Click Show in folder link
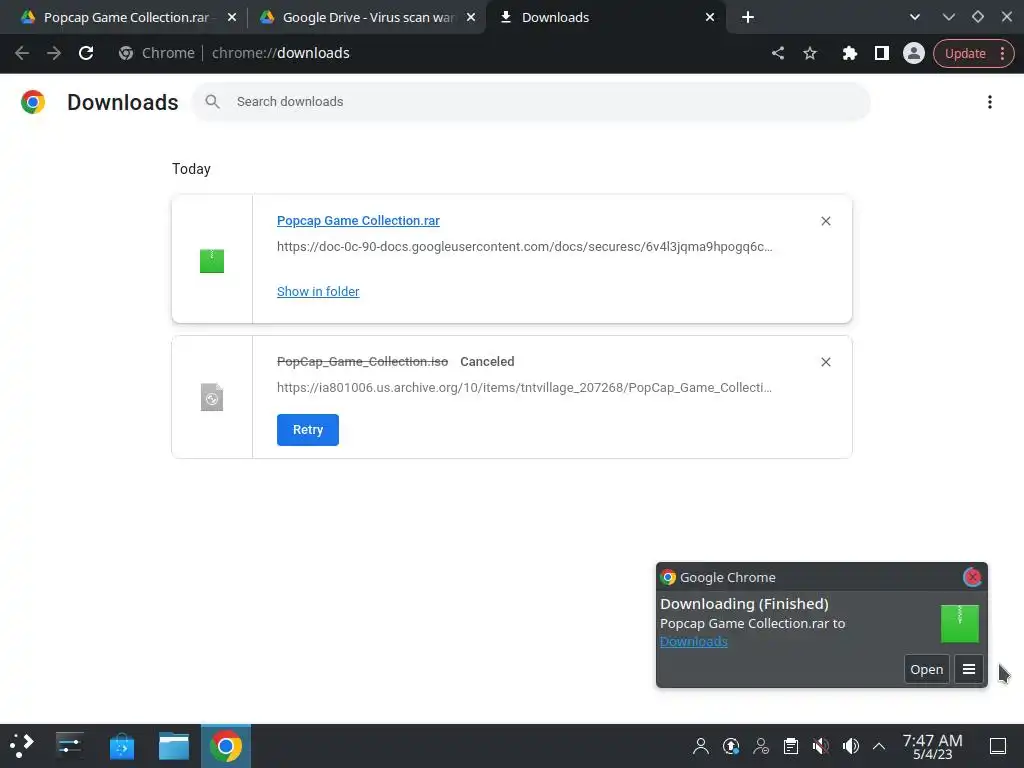 [318, 292]
